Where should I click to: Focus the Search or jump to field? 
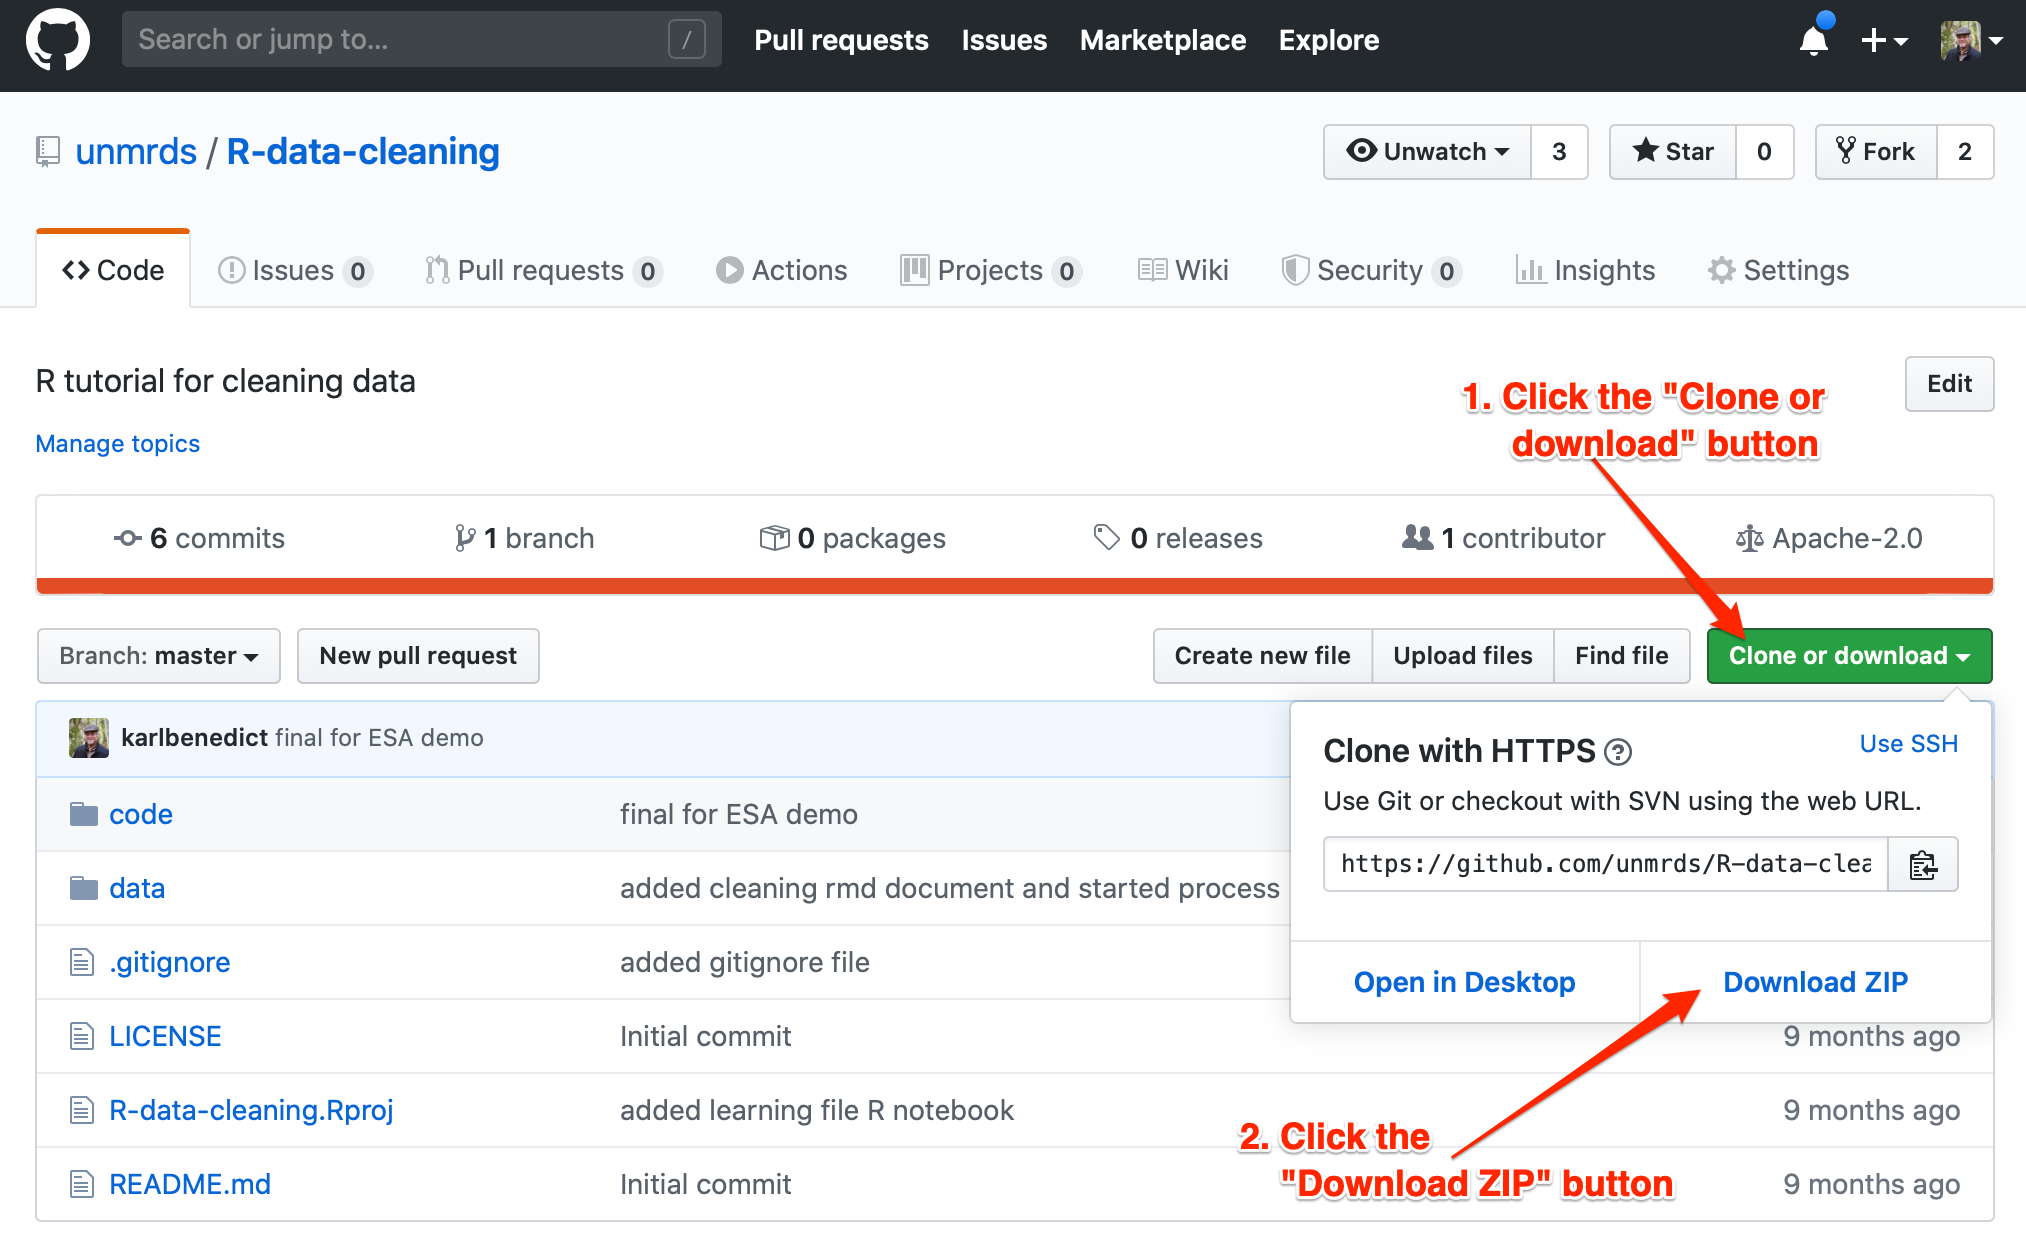400,40
